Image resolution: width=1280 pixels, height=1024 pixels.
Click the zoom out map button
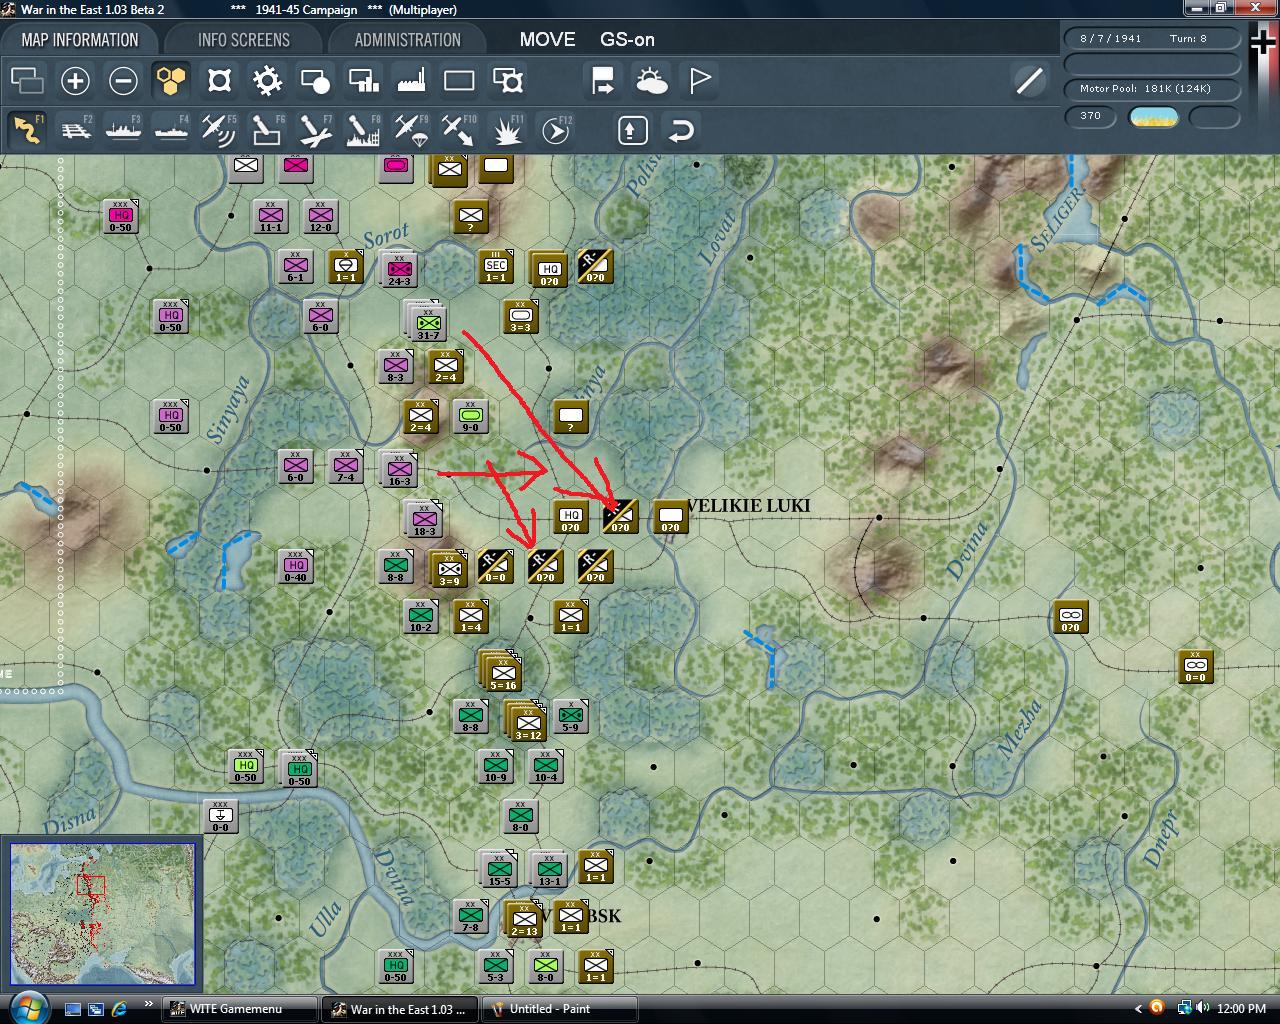click(x=123, y=81)
